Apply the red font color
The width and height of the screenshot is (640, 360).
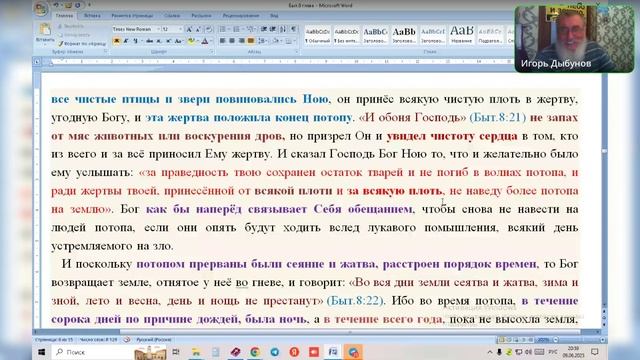pos(205,41)
